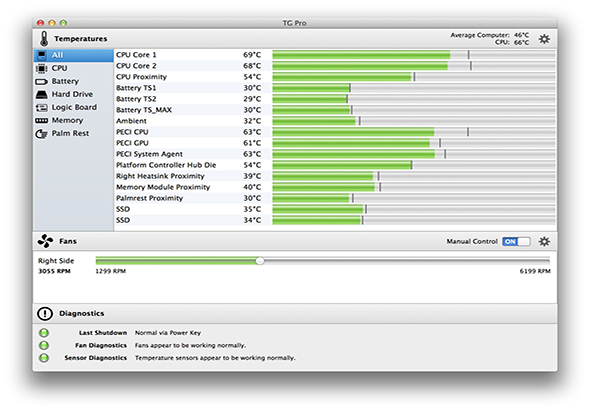
Task: Click the green Last Shutdown status light
Action: point(44,333)
